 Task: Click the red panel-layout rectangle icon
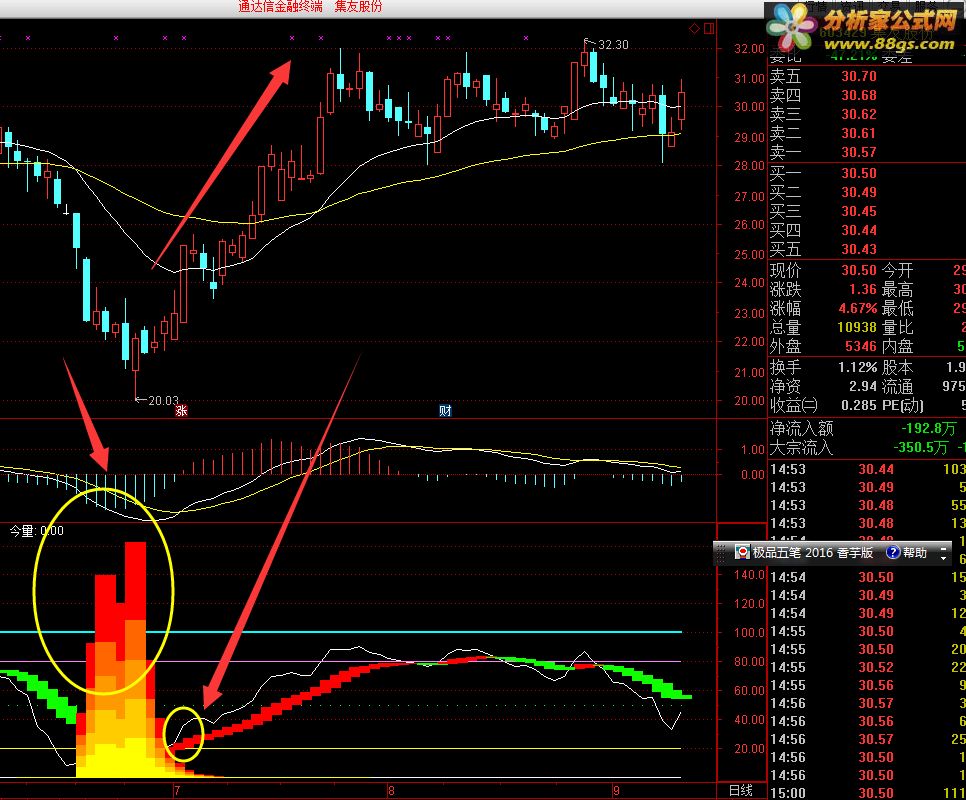click(x=708, y=28)
